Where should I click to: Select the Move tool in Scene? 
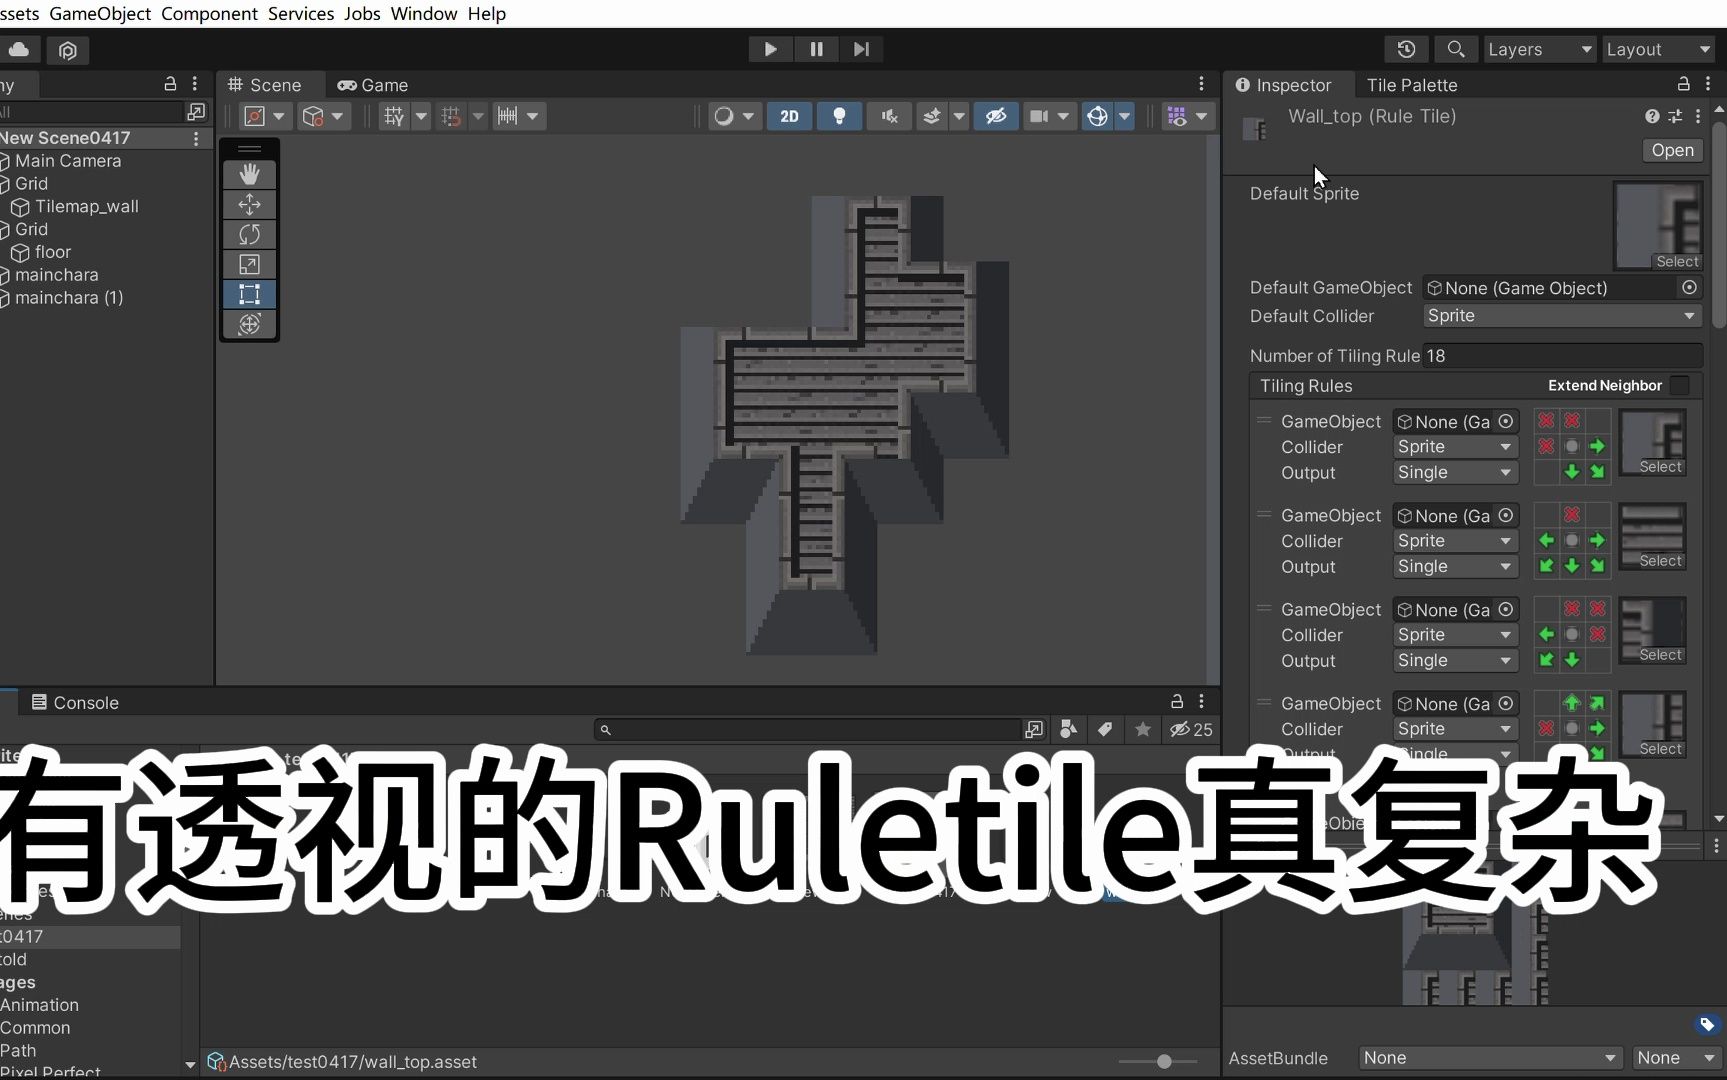coord(249,204)
